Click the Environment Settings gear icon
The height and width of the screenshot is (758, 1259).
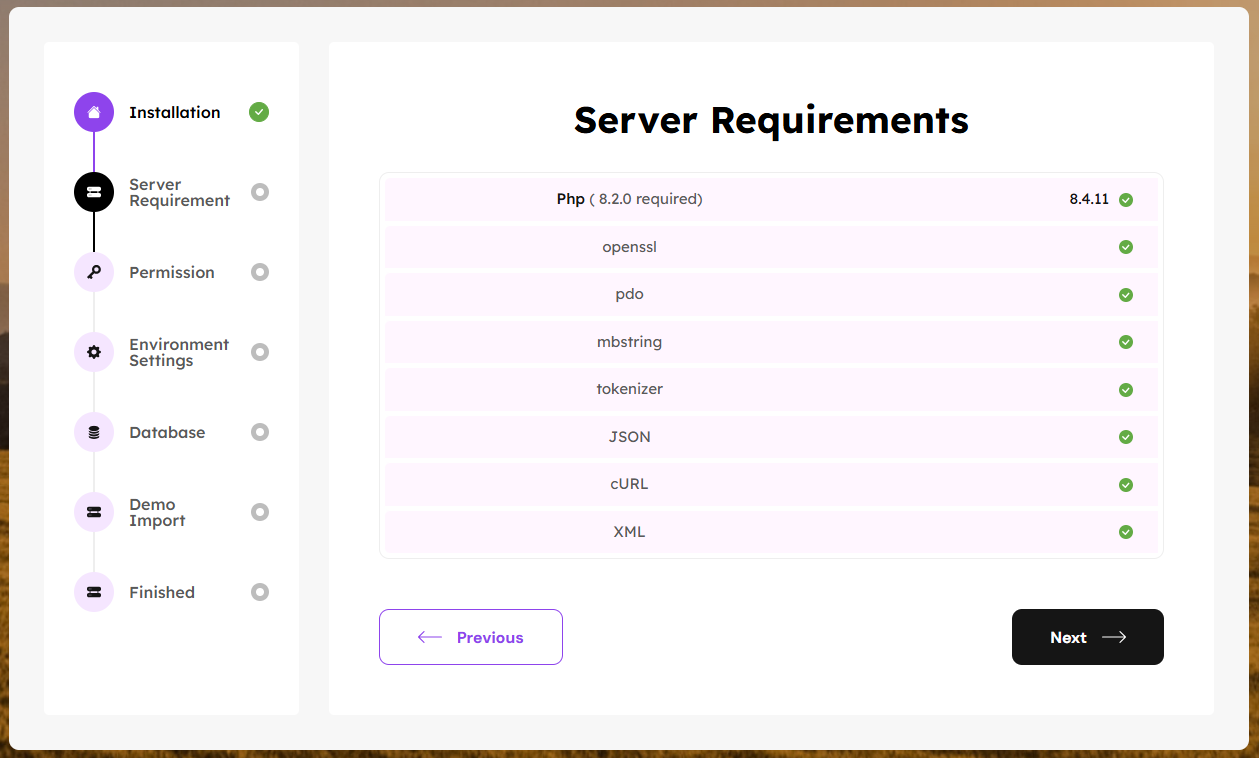coord(94,352)
